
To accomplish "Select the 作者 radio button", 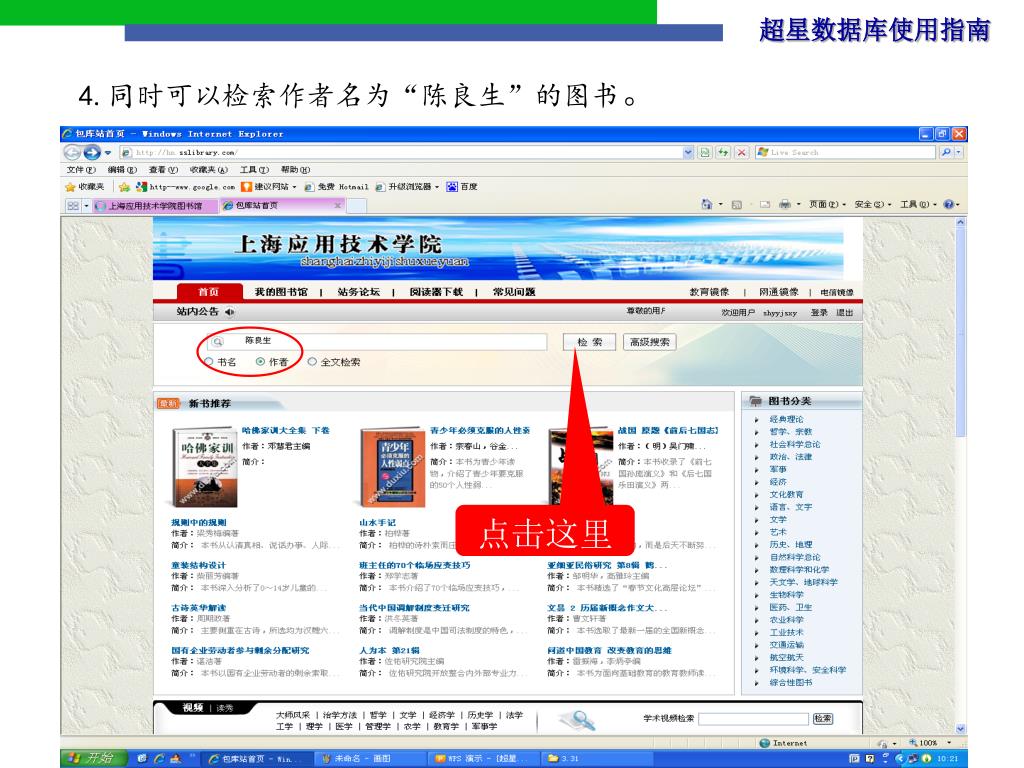I will [x=261, y=362].
